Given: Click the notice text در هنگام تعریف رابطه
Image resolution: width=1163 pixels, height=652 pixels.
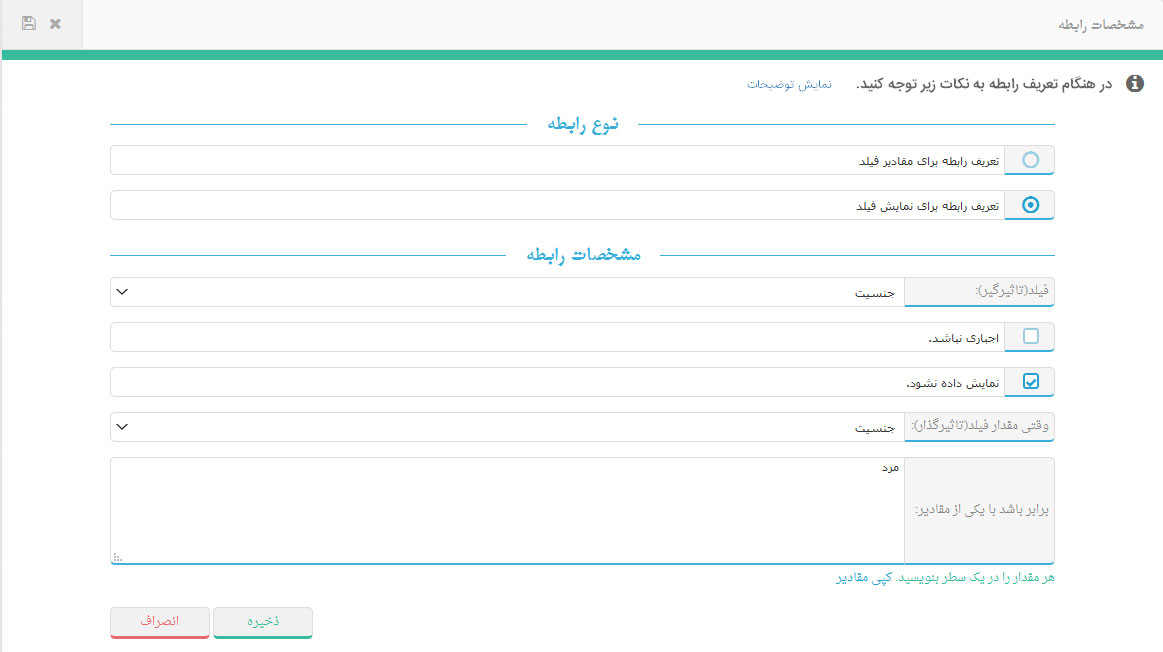Looking at the screenshot, I should 984,84.
